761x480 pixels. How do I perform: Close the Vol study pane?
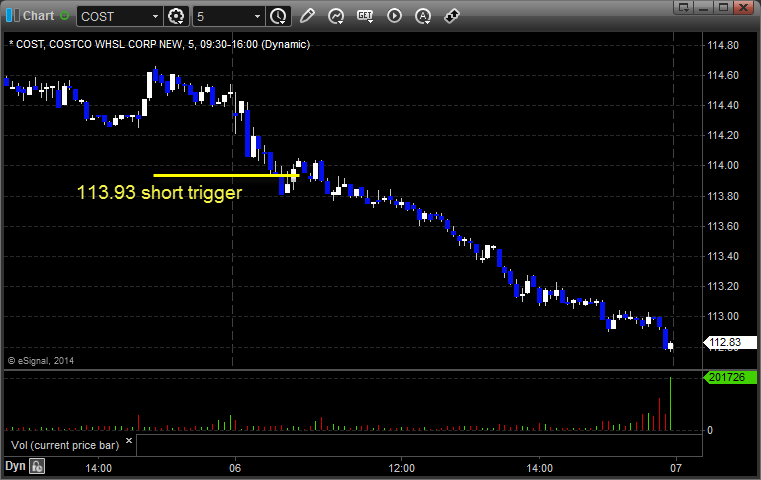[129, 441]
